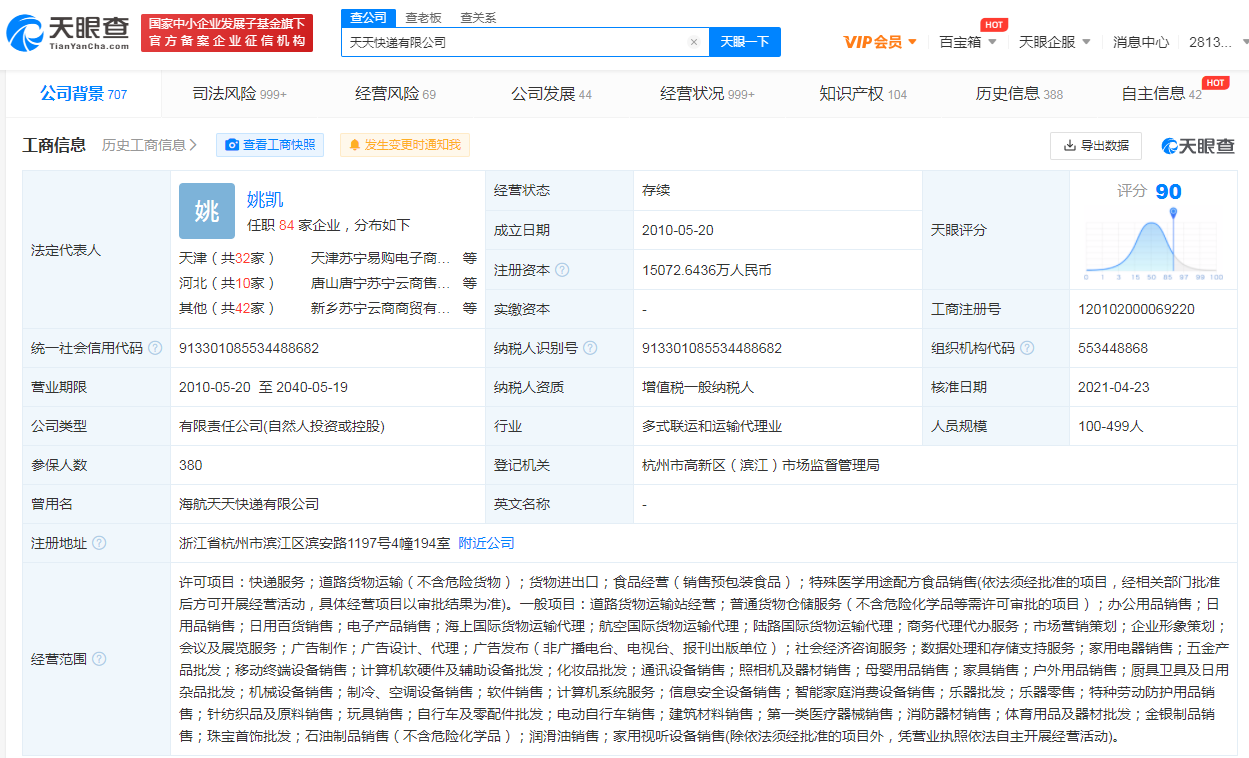Click the help icon beside 注册地址
The image size is (1249, 758).
[x=99, y=543]
